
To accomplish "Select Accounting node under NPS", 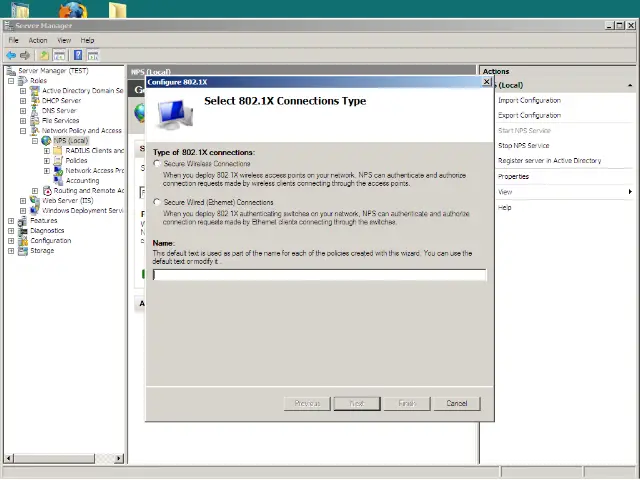I will [82, 180].
